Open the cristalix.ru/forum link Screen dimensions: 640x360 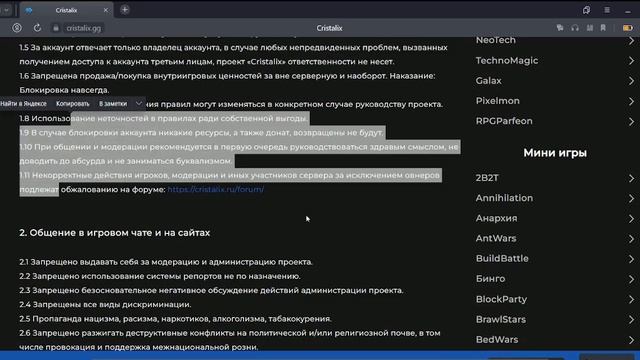tap(216, 189)
